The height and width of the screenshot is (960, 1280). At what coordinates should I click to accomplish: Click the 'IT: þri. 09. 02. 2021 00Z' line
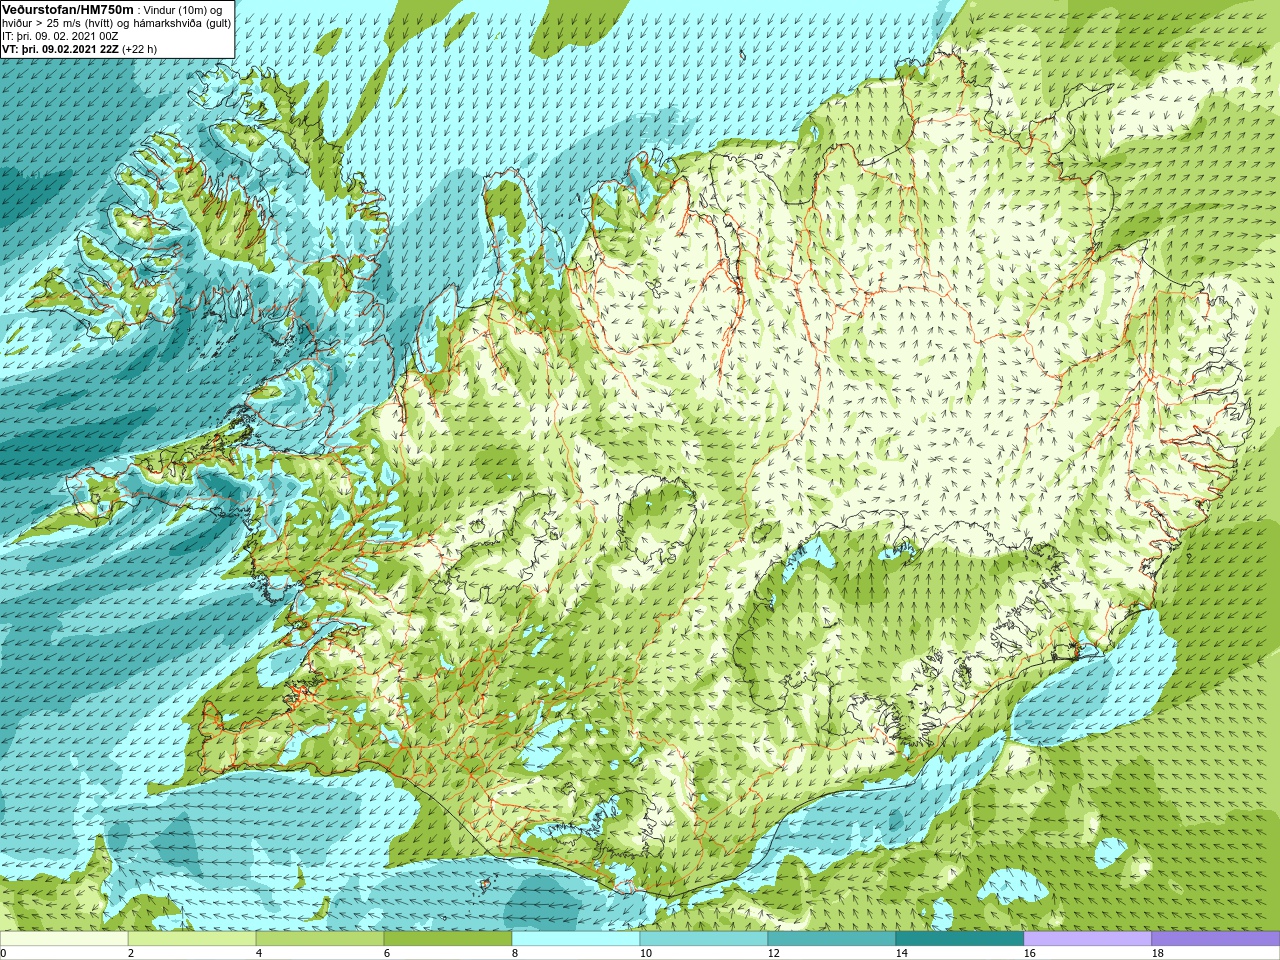tap(61, 35)
